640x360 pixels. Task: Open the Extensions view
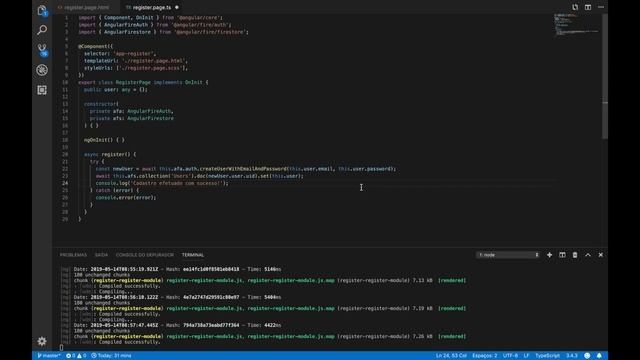click(42, 90)
